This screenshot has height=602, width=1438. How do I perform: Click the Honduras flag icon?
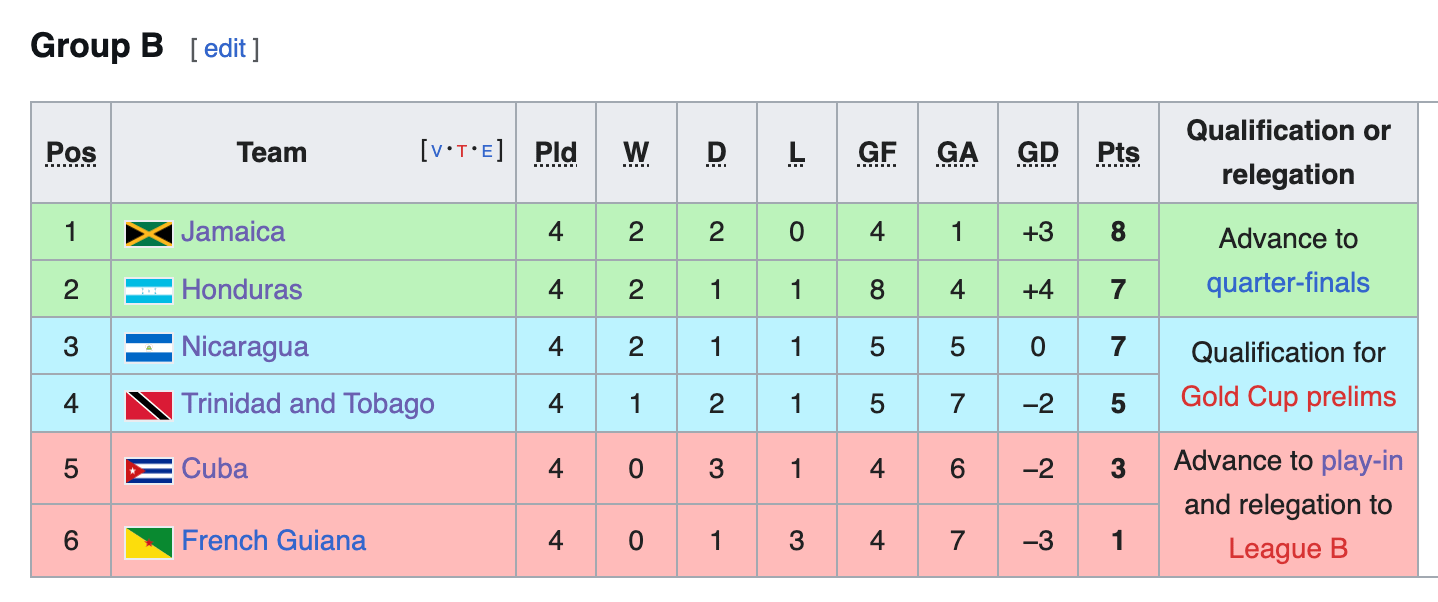149,291
